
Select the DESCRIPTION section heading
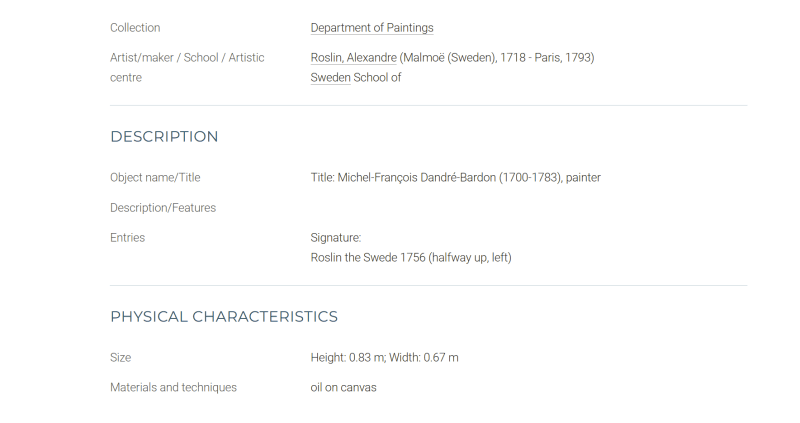tap(164, 137)
